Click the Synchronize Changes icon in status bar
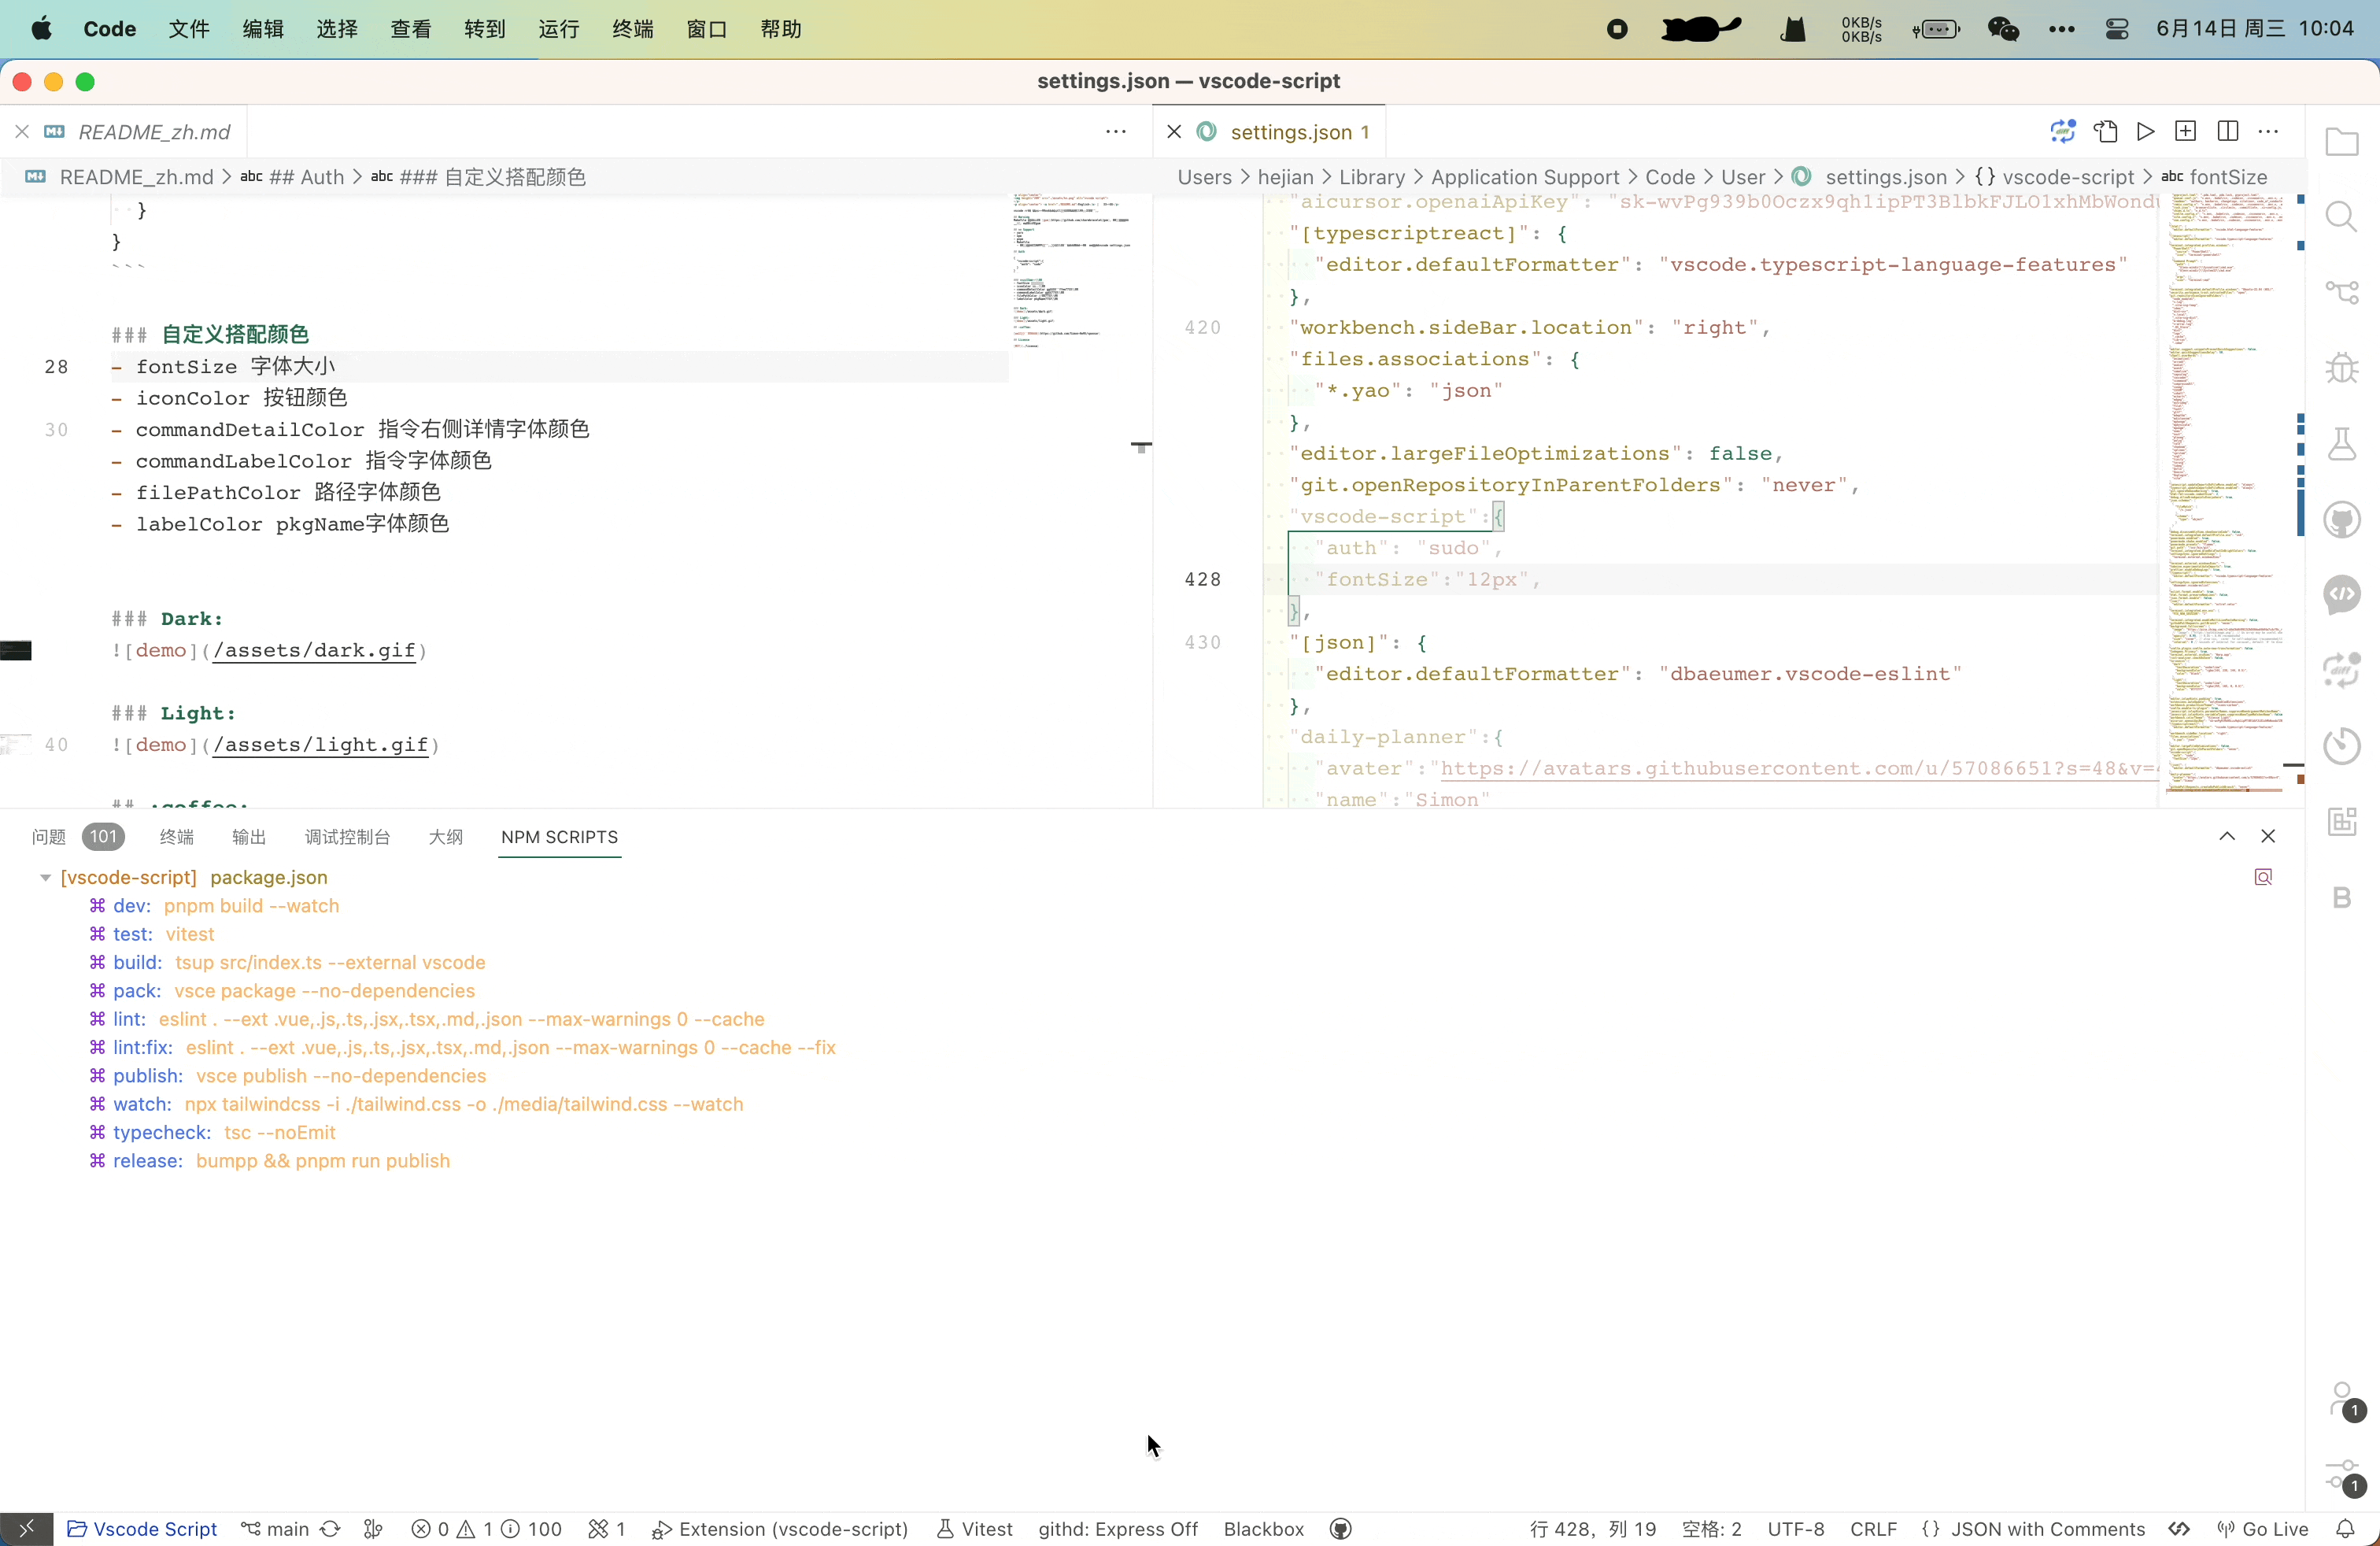 point(330,1529)
